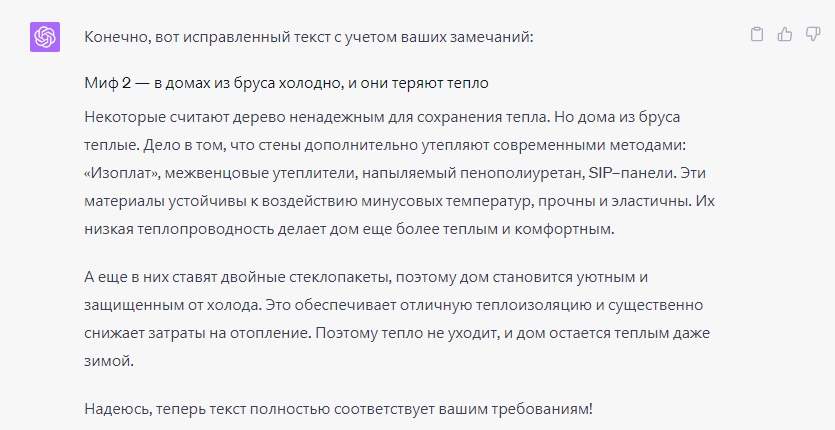Click the word 'зимой.' ending the paragraph
This screenshot has height=430, width=835.
109,361
